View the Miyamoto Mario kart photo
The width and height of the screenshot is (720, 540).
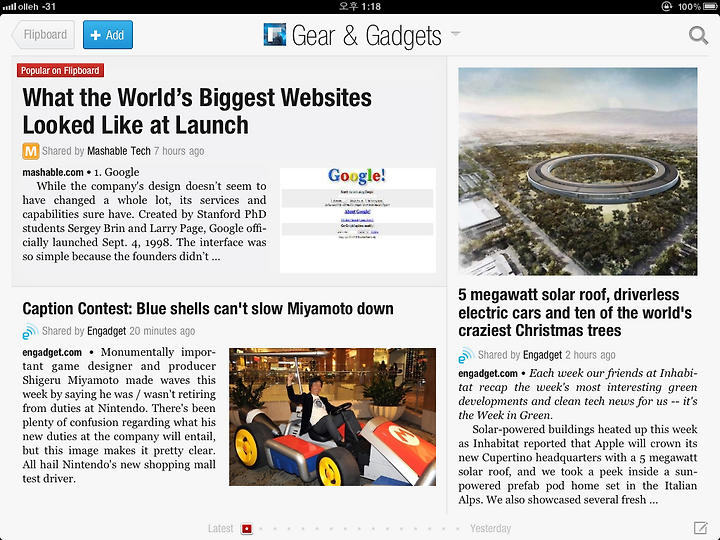click(x=332, y=416)
